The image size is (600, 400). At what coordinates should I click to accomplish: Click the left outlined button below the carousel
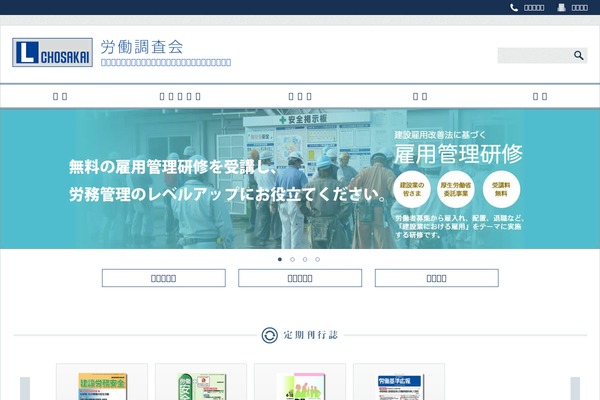click(164, 278)
